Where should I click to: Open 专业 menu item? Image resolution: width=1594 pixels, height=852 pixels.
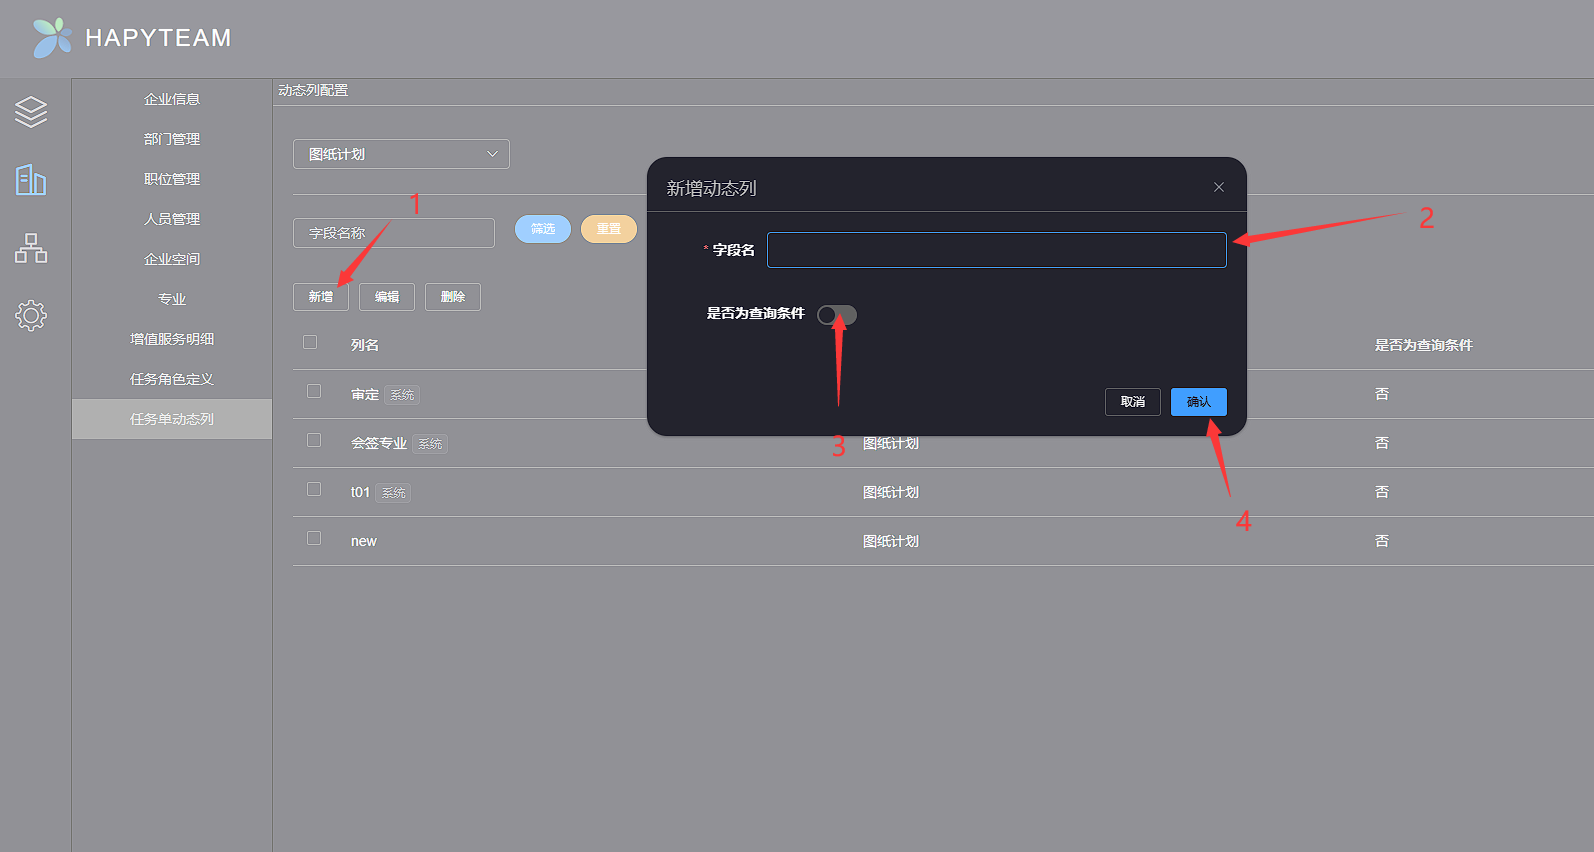pos(172,299)
